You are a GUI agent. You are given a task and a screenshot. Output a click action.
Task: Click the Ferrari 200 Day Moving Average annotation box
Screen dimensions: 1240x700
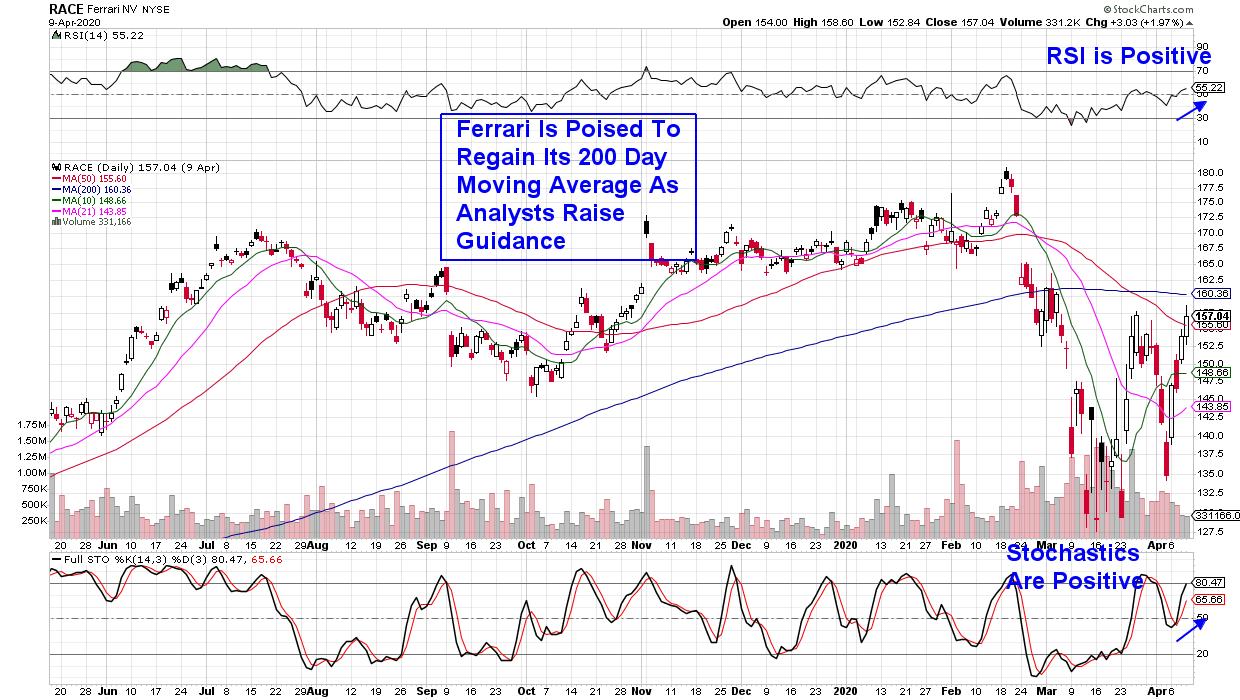tap(568, 185)
